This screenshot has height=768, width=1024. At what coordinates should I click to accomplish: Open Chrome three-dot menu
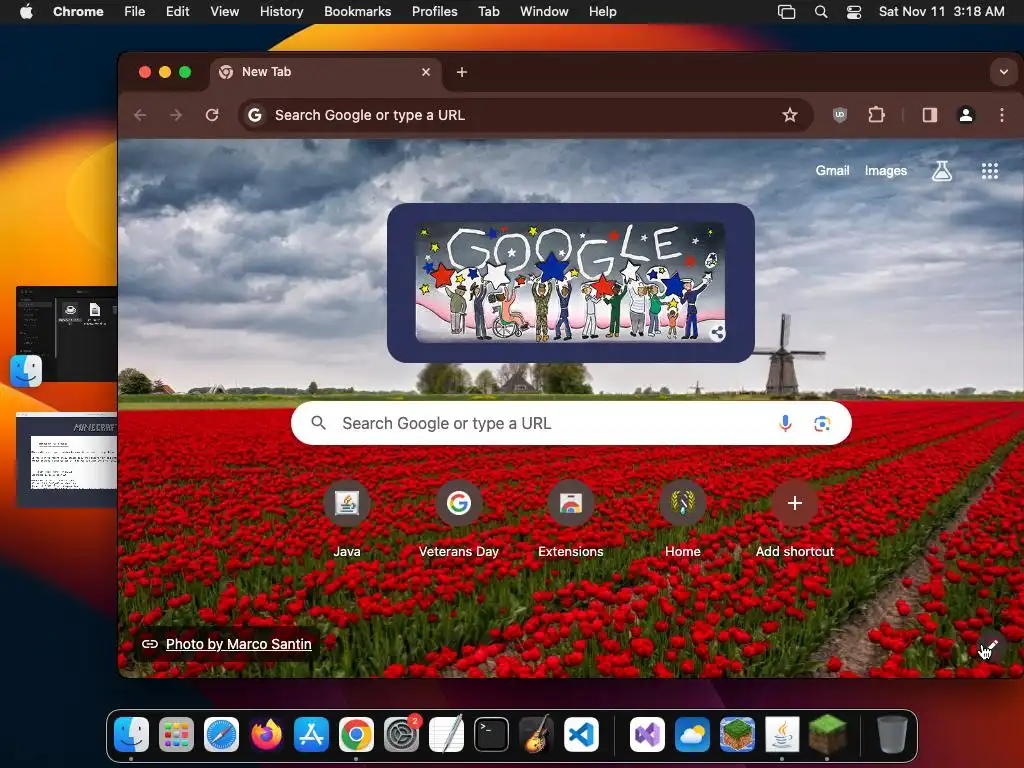coord(1002,115)
